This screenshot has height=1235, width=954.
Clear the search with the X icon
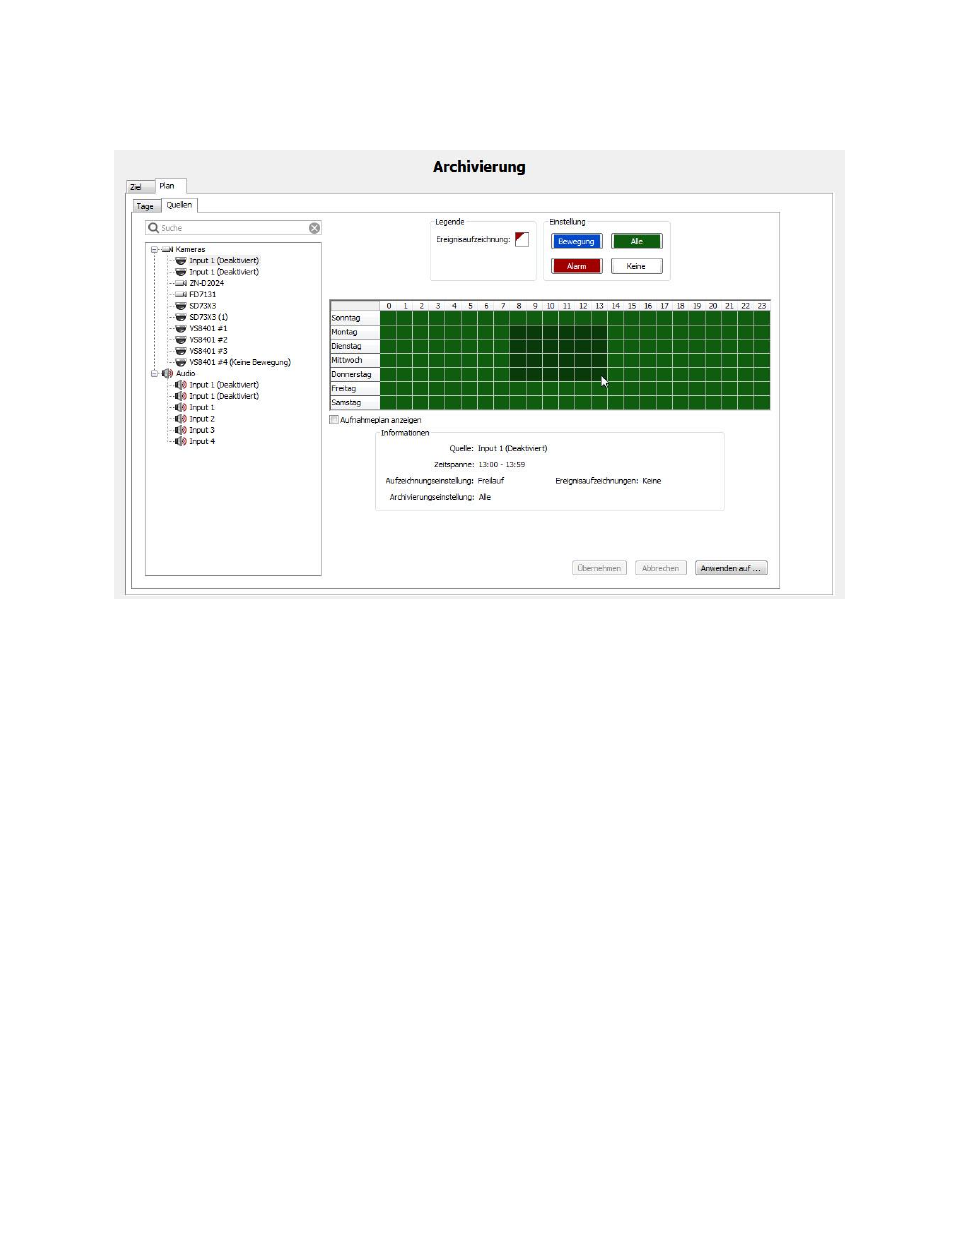tap(314, 228)
